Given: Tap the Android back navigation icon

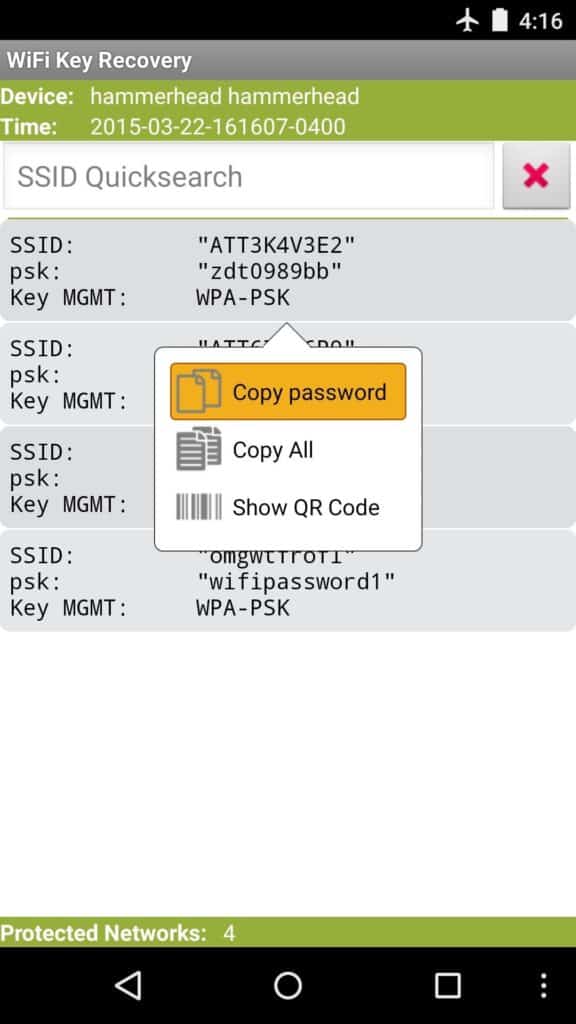Looking at the screenshot, I should pos(128,985).
